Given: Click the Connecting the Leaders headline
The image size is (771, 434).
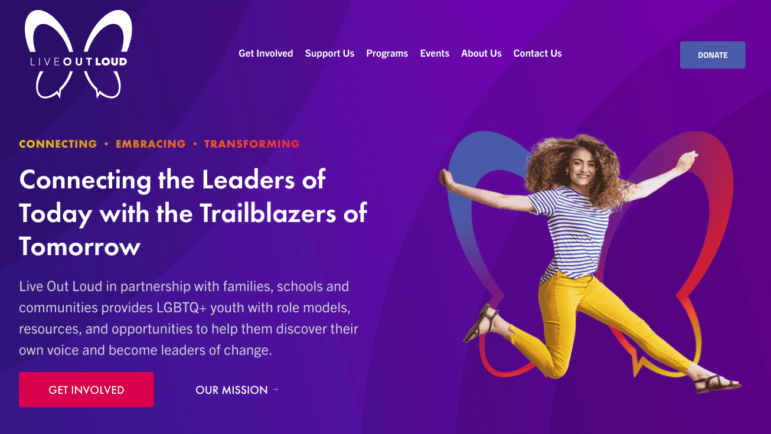Looking at the screenshot, I should (193, 213).
